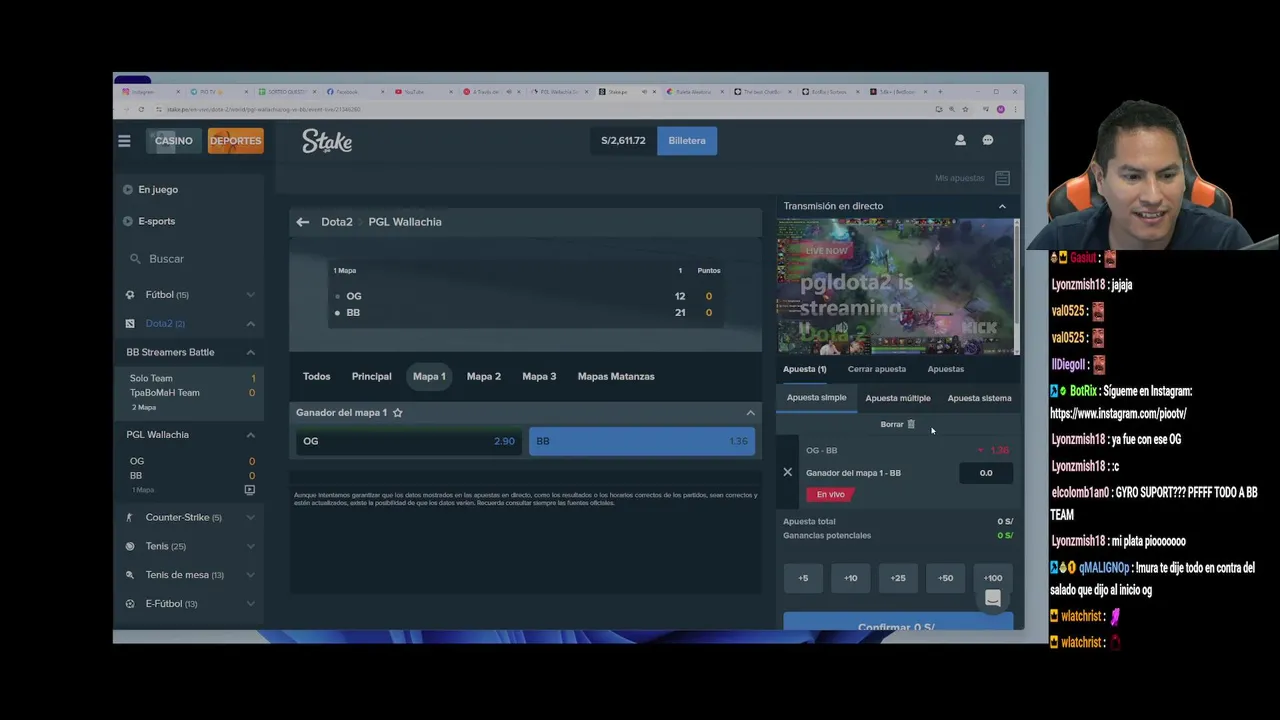This screenshot has height=720, width=1280.
Task: Open the CASINO section
Action: [174, 141]
